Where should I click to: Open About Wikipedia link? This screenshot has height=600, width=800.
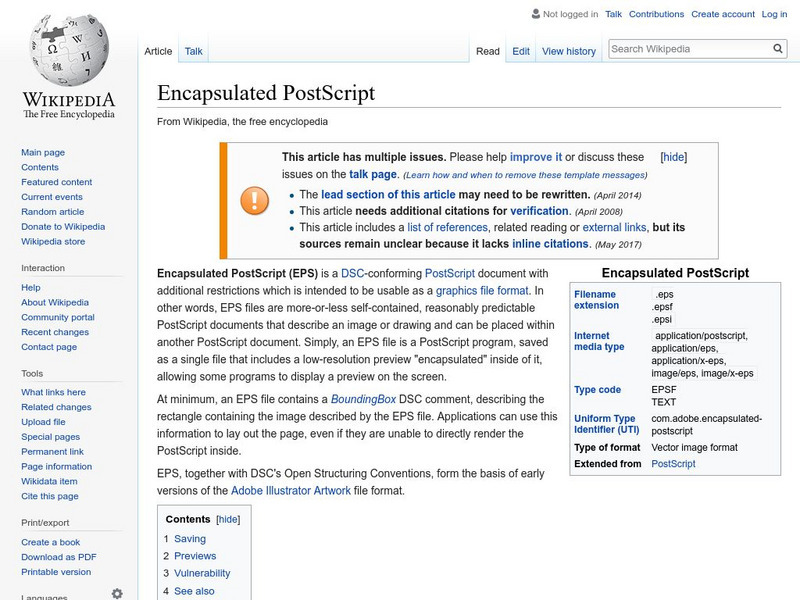coord(55,302)
